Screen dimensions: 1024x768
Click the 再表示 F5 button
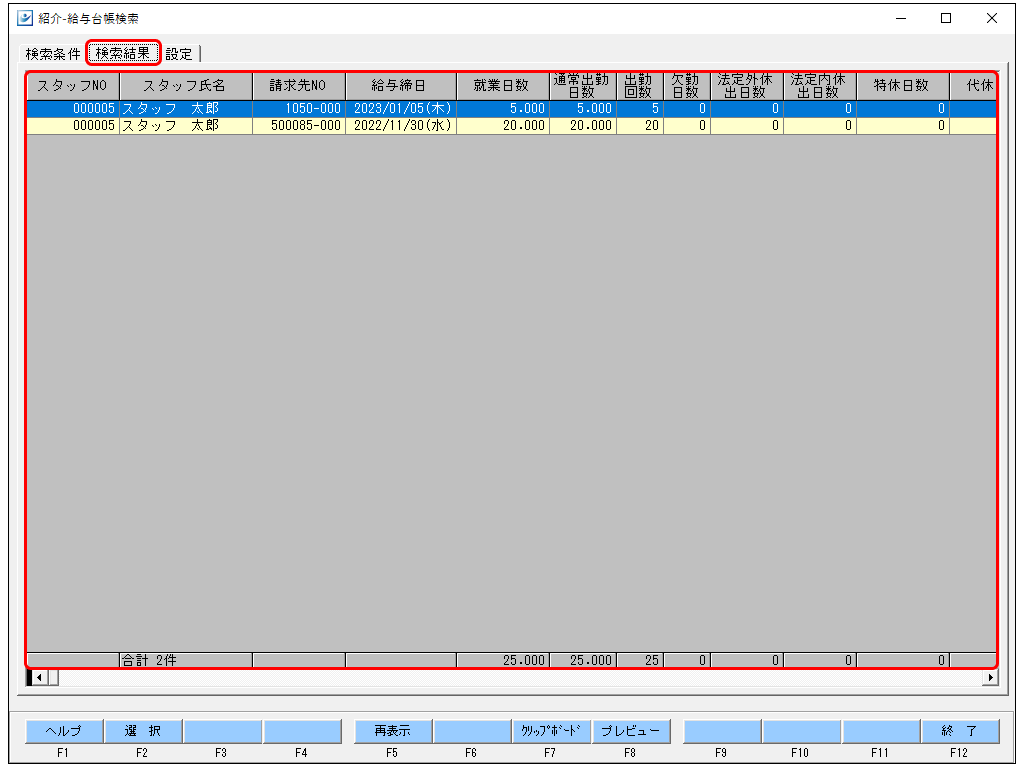click(x=392, y=731)
